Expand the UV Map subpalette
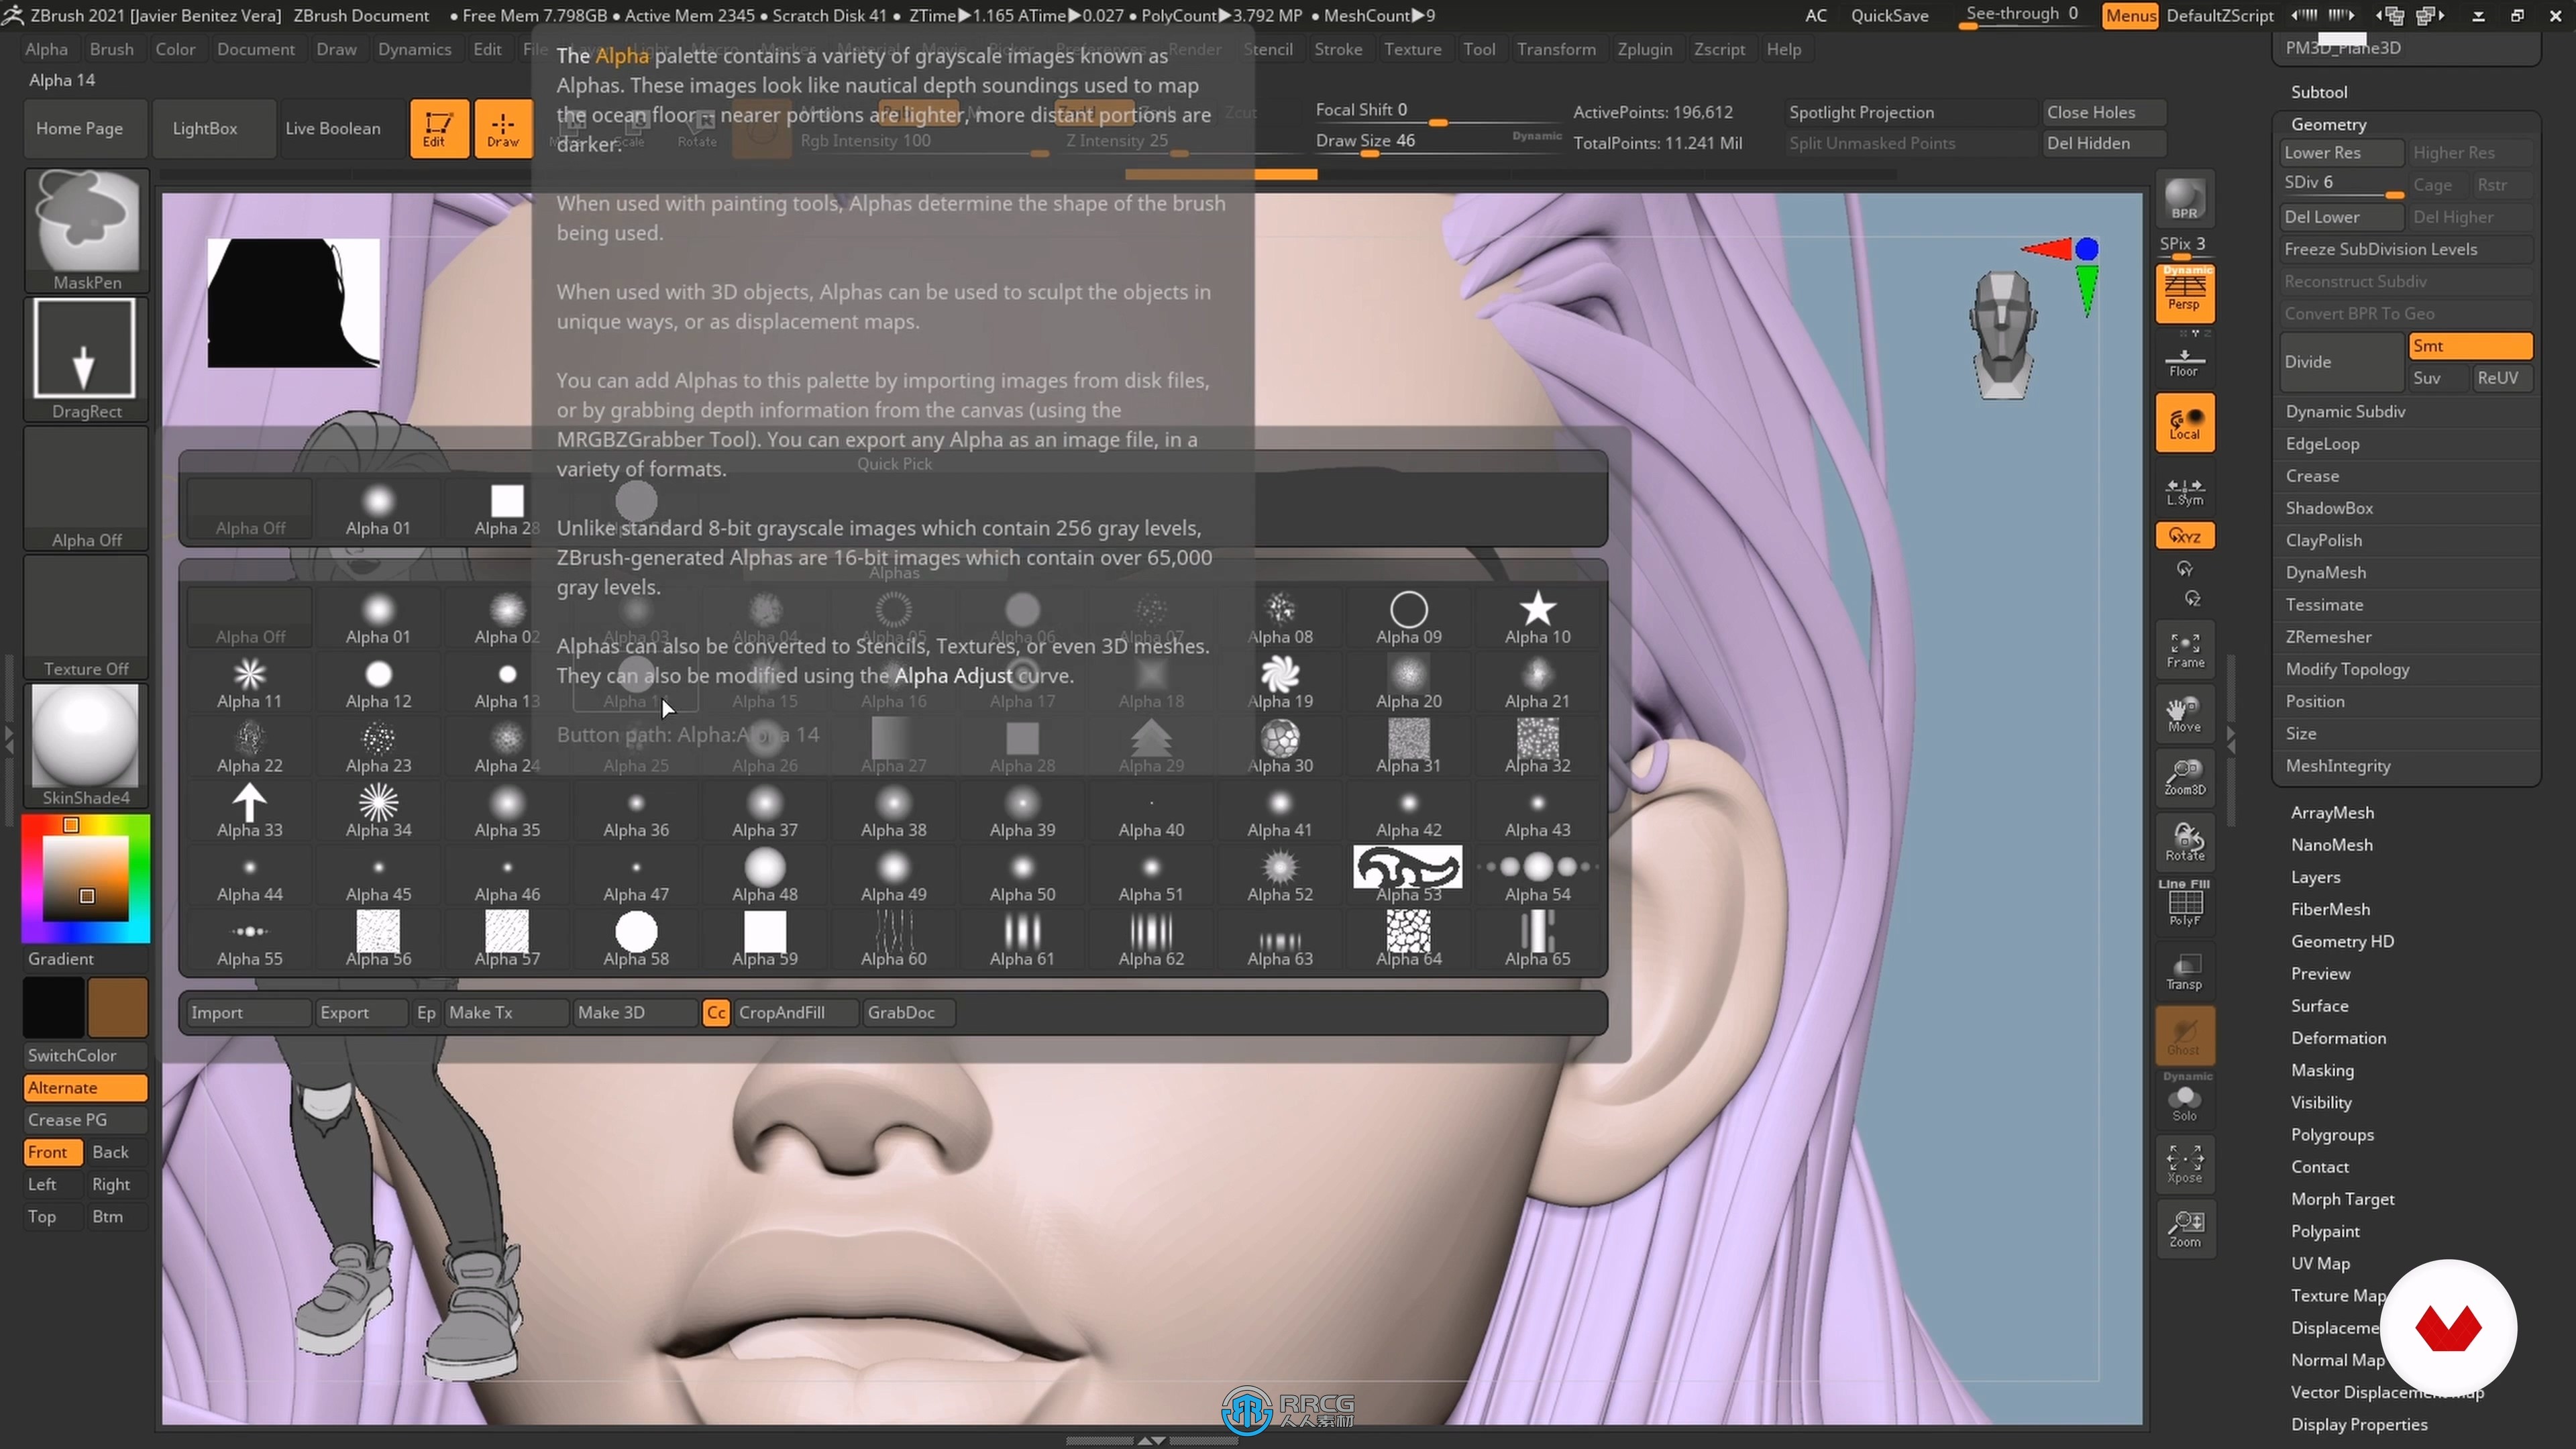2576x1449 pixels. 2320,1263
